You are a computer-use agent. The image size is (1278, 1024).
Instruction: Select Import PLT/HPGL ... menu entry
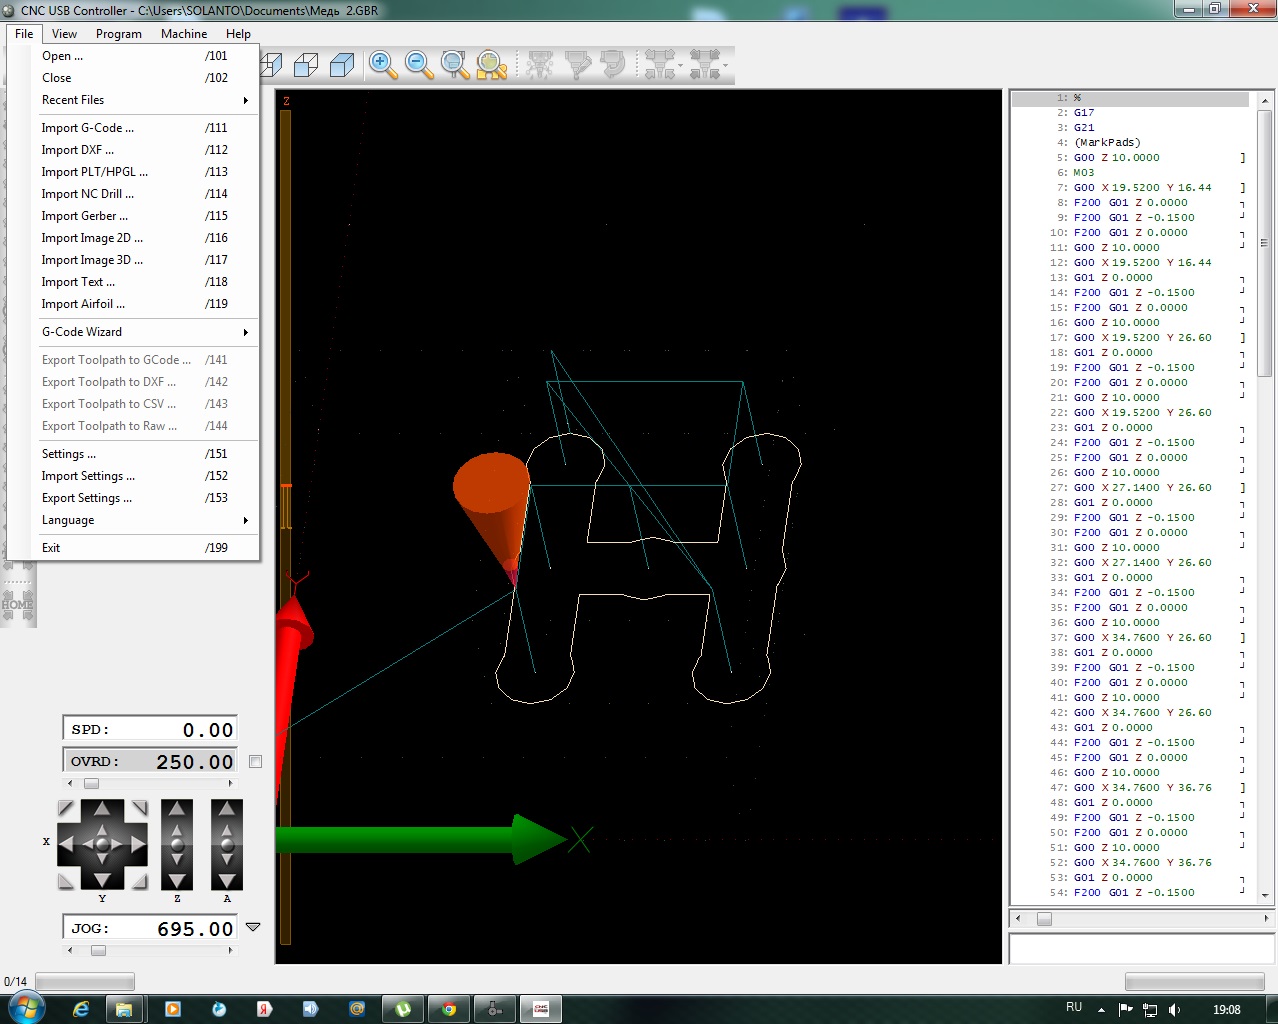click(x=133, y=172)
